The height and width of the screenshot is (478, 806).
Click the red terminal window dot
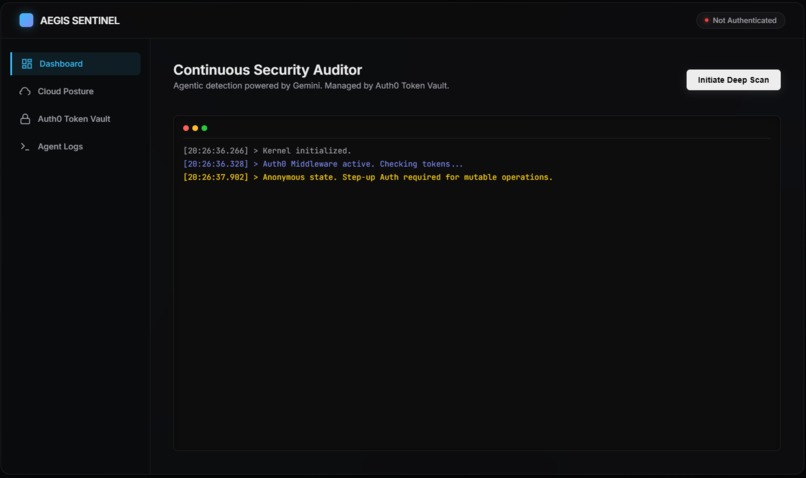(x=186, y=128)
